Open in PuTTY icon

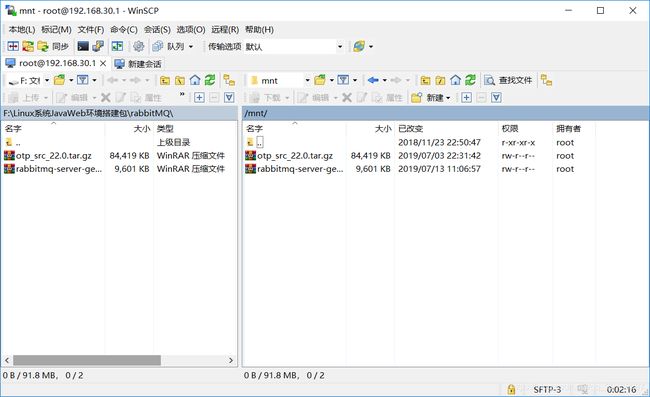[98, 46]
